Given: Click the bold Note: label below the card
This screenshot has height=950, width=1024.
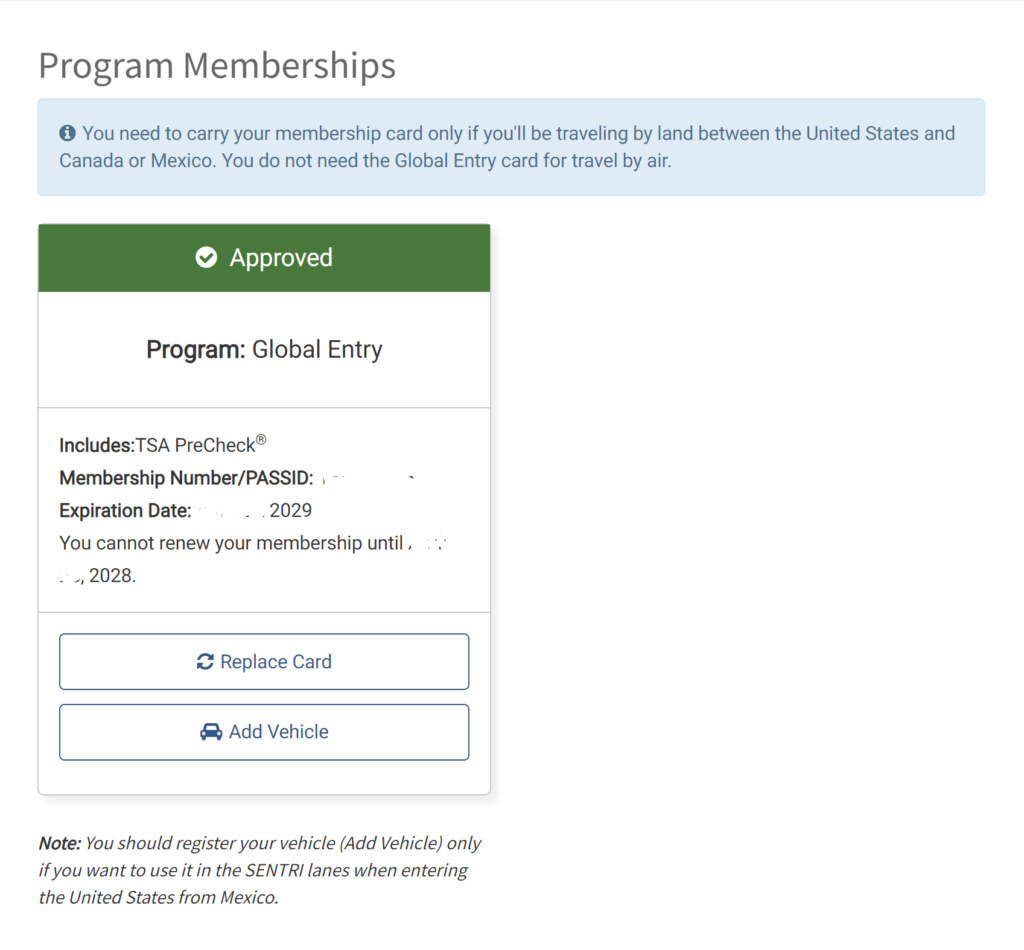Looking at the screenshot, I should pos(59,843).
